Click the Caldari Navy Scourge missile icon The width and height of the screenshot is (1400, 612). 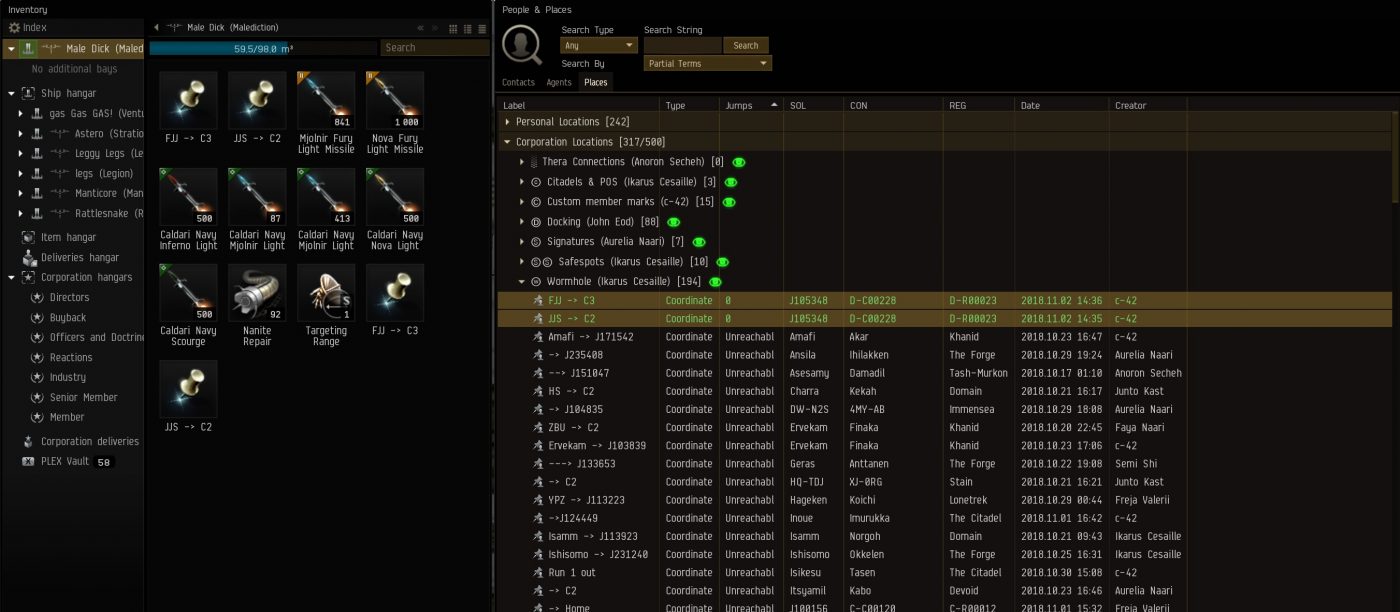[188, 293]
